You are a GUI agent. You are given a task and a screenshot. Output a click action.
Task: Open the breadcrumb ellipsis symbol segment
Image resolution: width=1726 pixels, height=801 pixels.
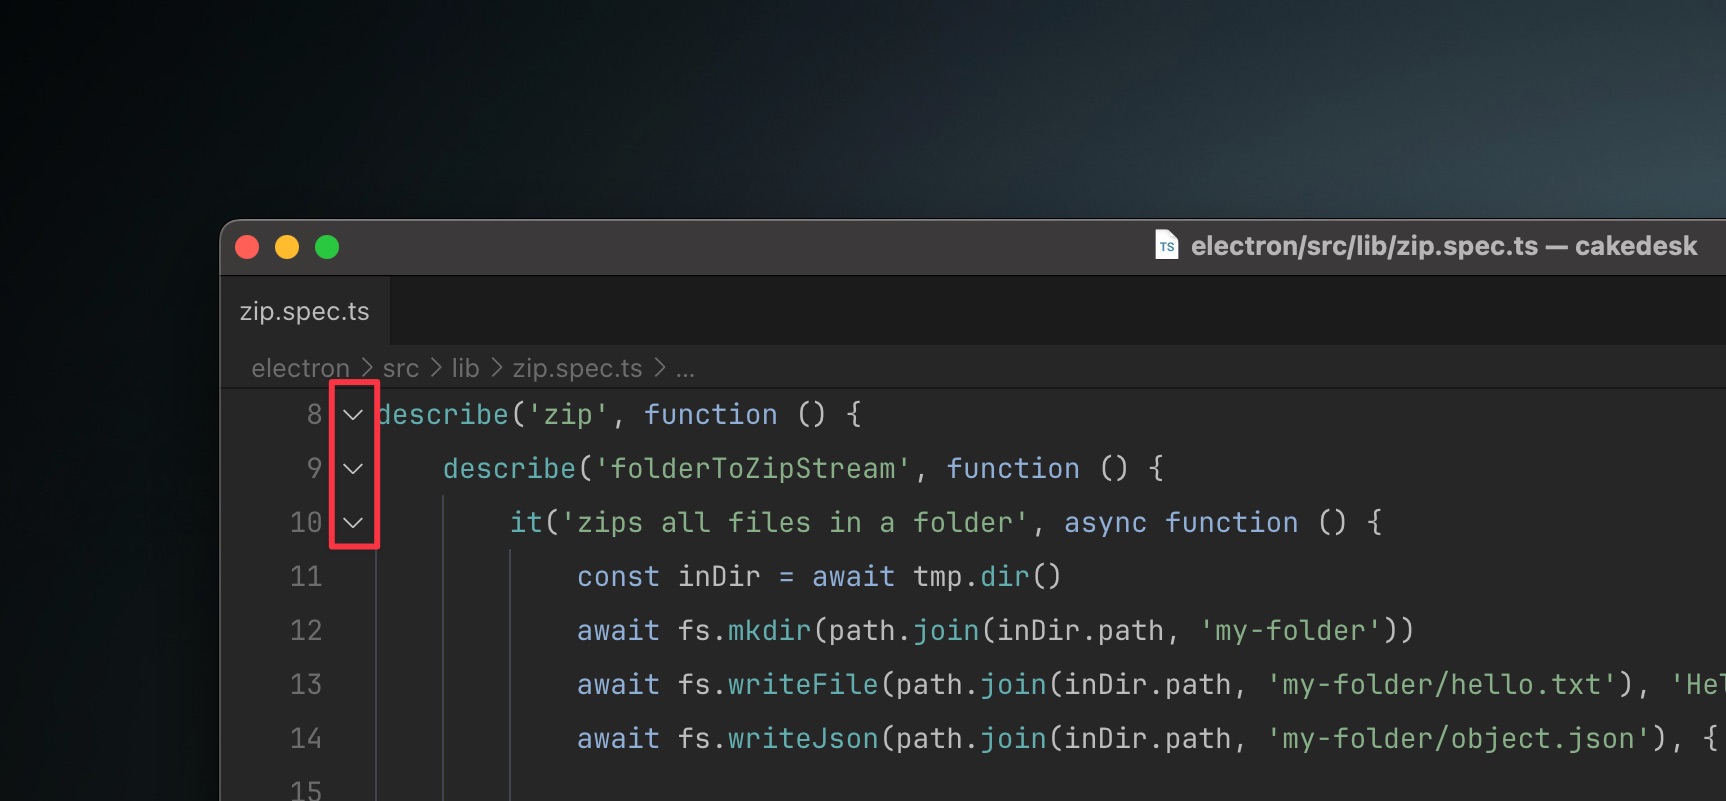click(x=685, y=370)
